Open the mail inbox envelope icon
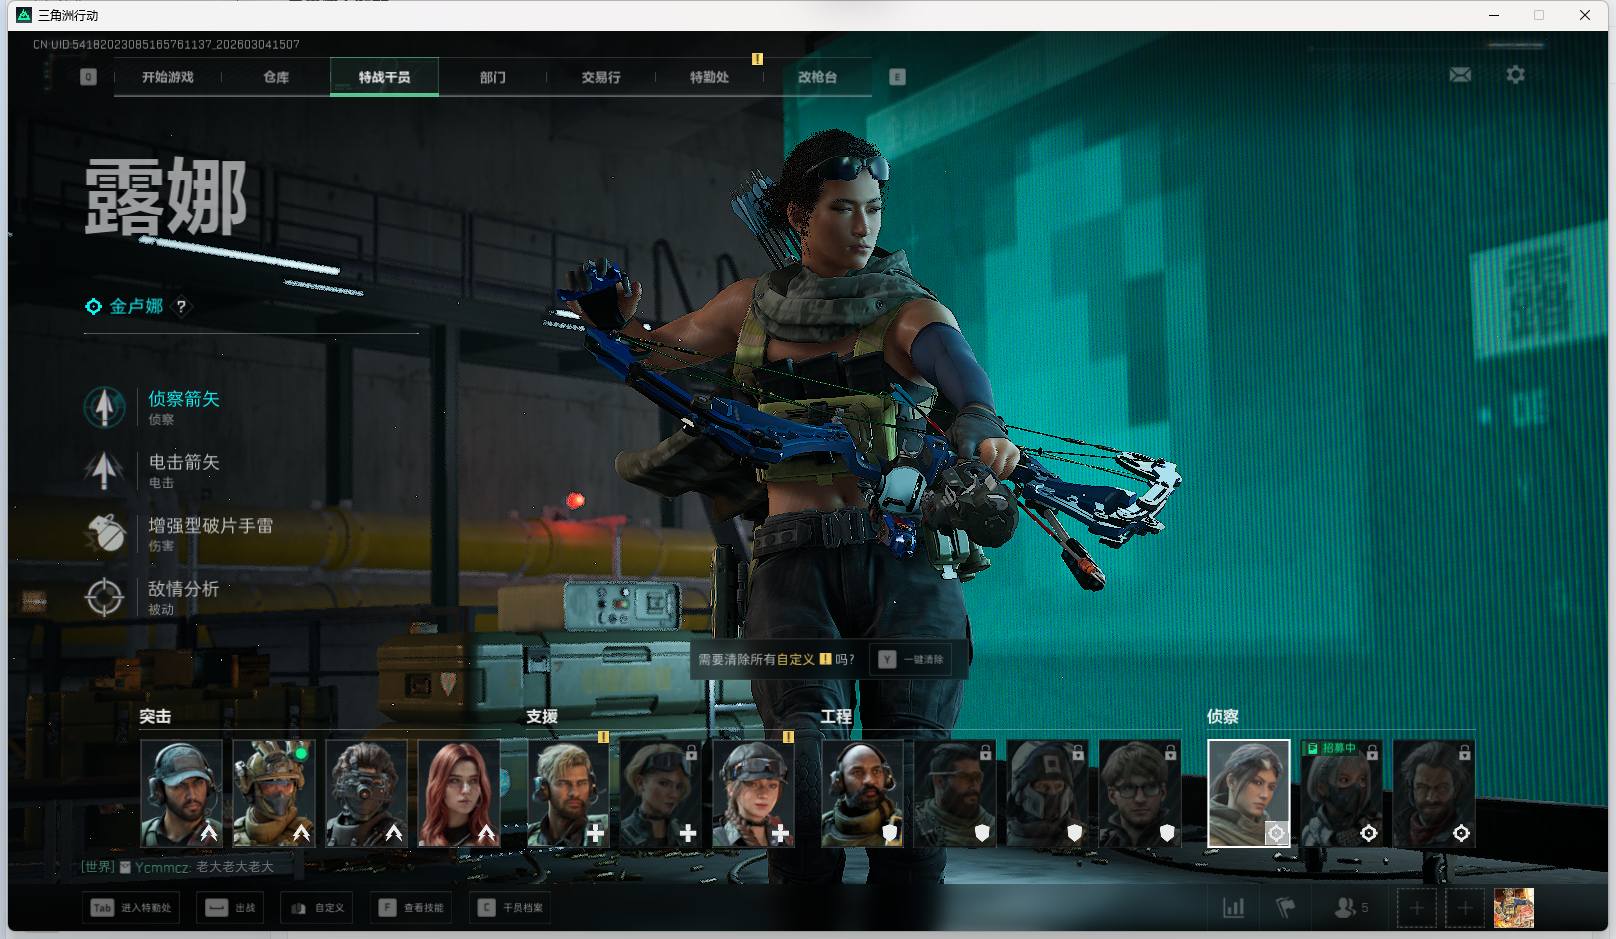This screenshot has width=1616, height=939. tap(1460, 75)
